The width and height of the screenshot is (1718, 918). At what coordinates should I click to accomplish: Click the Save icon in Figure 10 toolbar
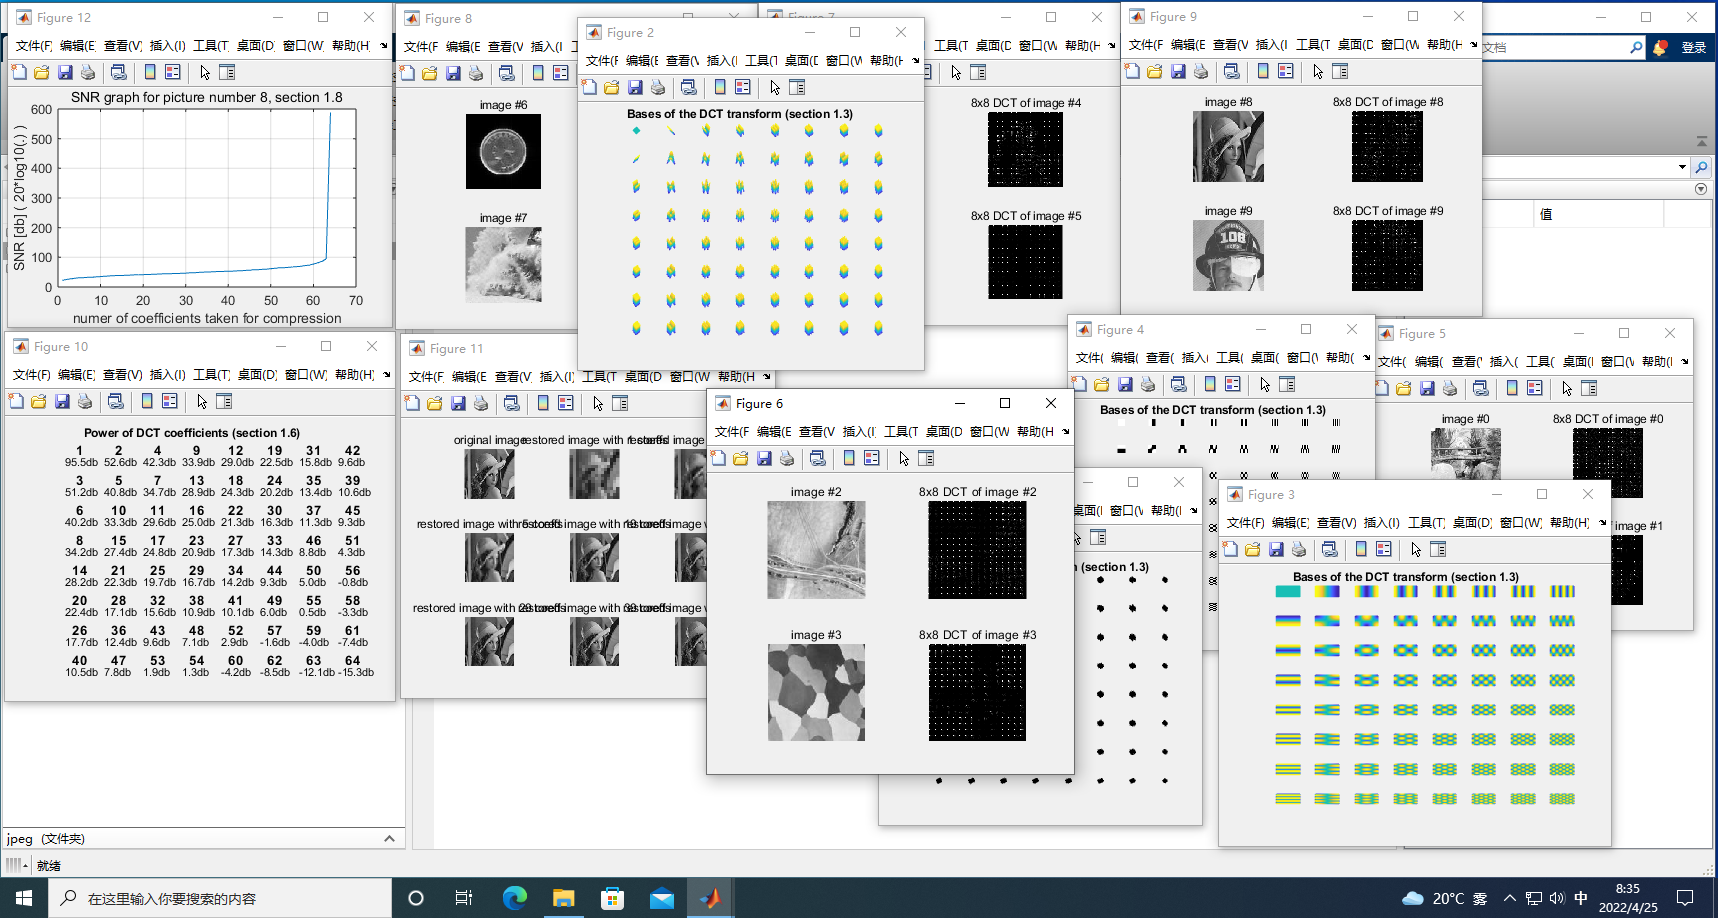62,401
